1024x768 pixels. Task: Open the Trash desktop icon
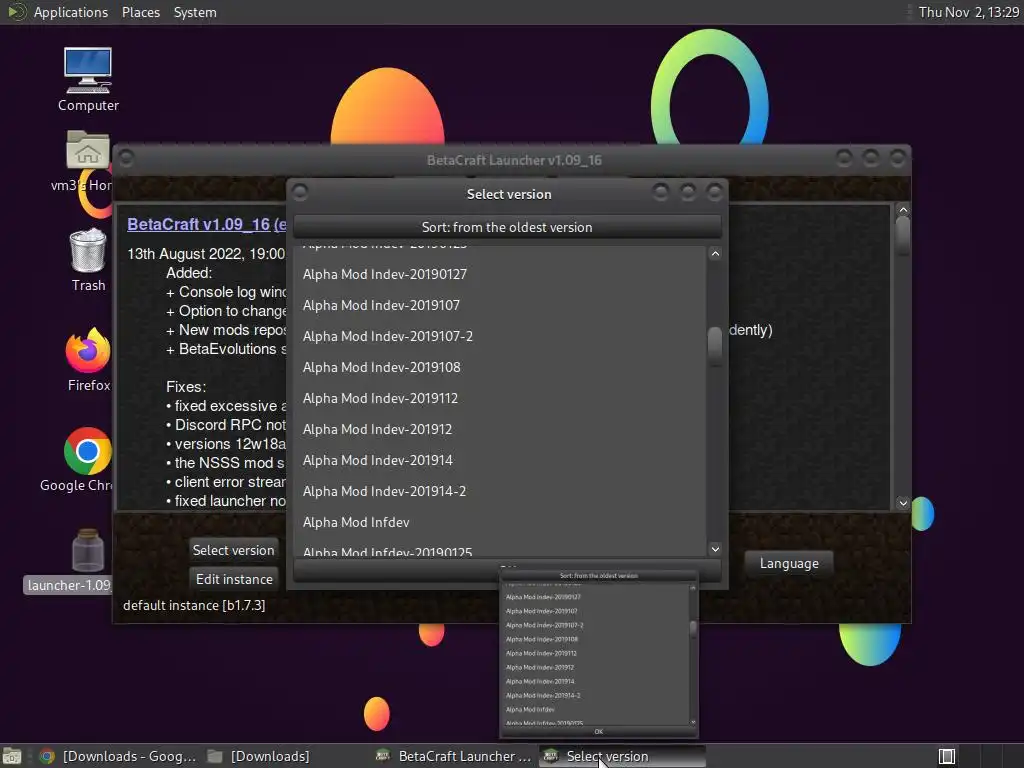click(88, 260)
